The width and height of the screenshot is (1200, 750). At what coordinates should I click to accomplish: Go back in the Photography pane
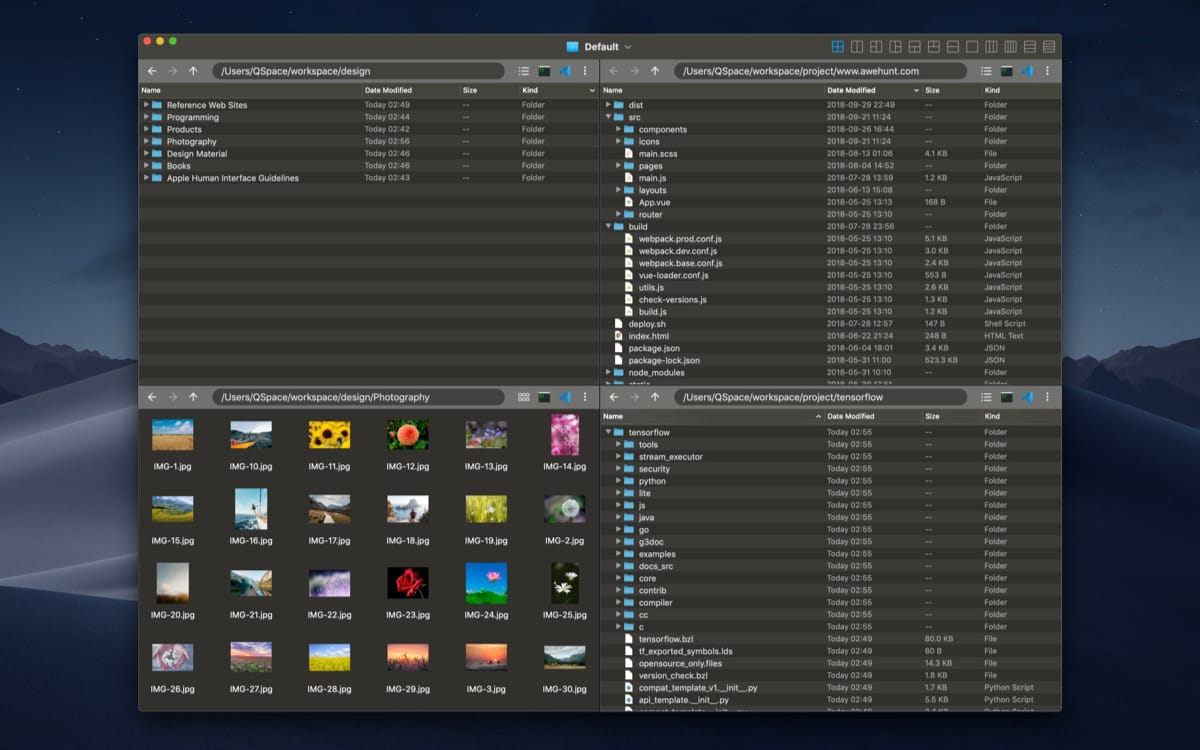coord(152,397)
